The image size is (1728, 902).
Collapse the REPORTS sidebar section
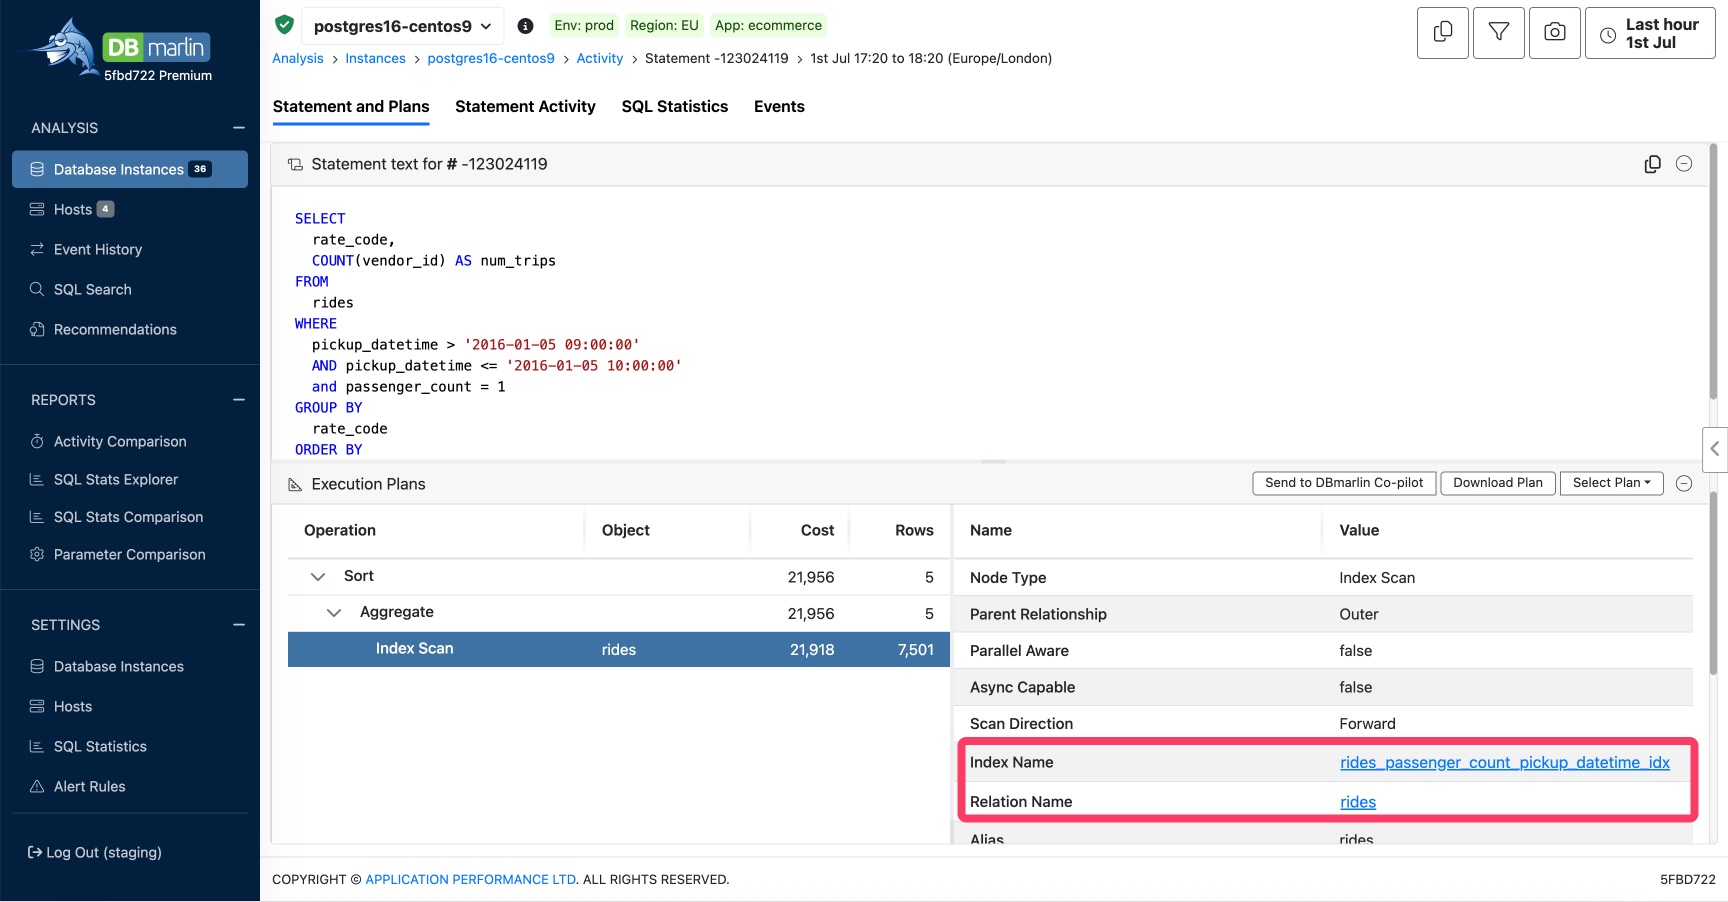tap(239, 400)
